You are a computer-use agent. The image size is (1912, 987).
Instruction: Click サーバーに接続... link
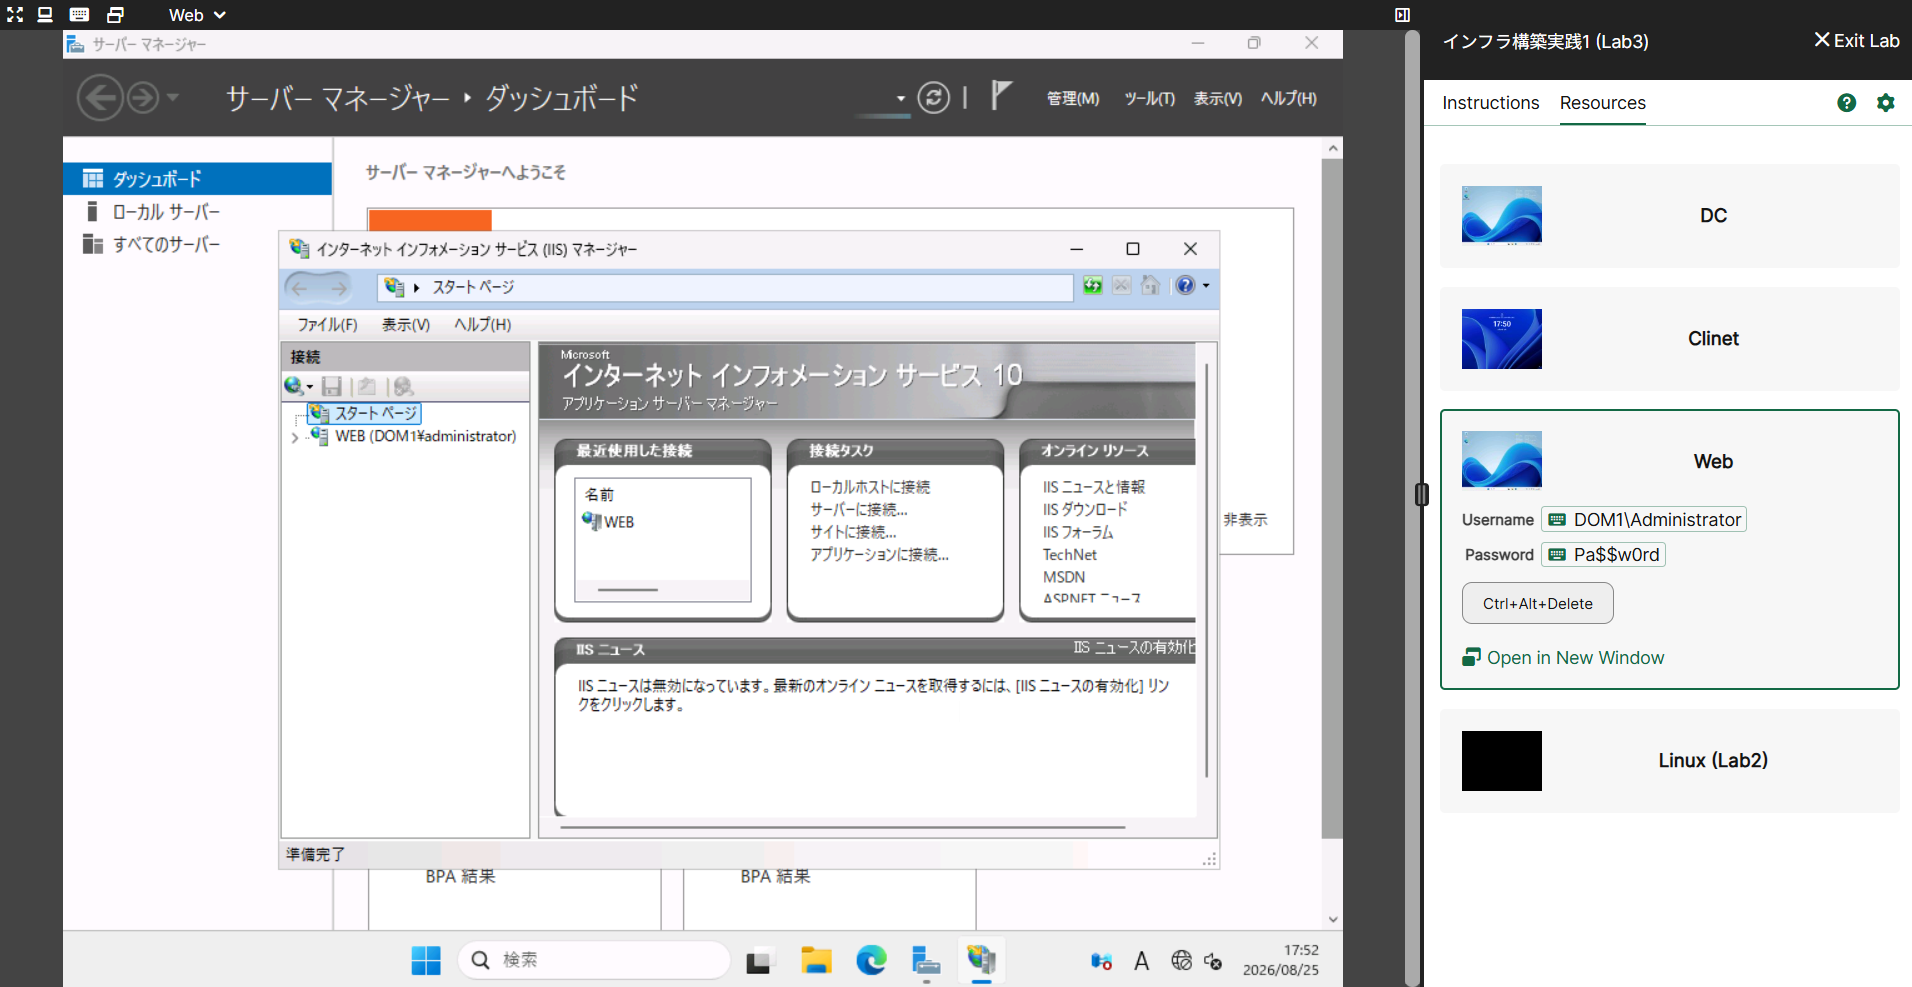pyautogui.click(x=859, y=509)
